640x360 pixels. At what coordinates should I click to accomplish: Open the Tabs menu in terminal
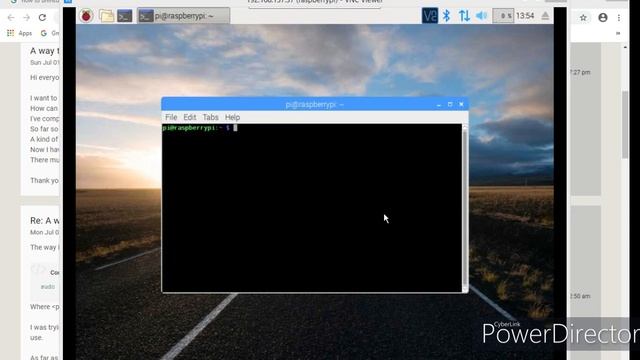point(210,117)
